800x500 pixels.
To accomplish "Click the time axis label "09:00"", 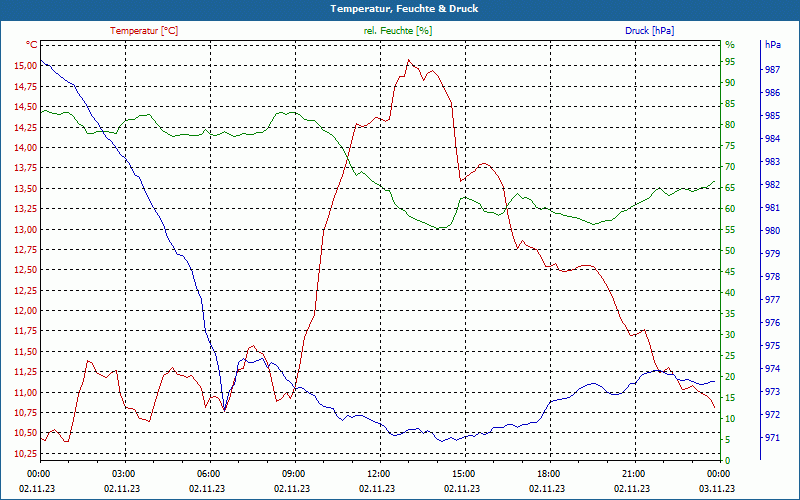I will coord(294,473).
